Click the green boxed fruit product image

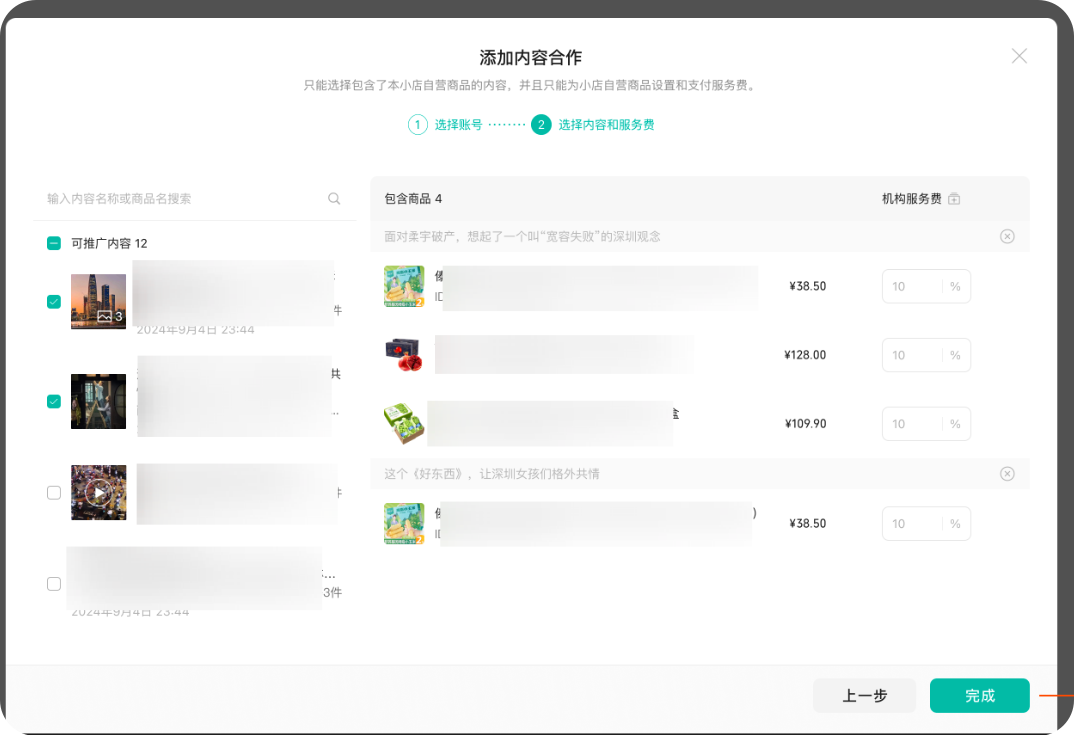tap(404, 424)
